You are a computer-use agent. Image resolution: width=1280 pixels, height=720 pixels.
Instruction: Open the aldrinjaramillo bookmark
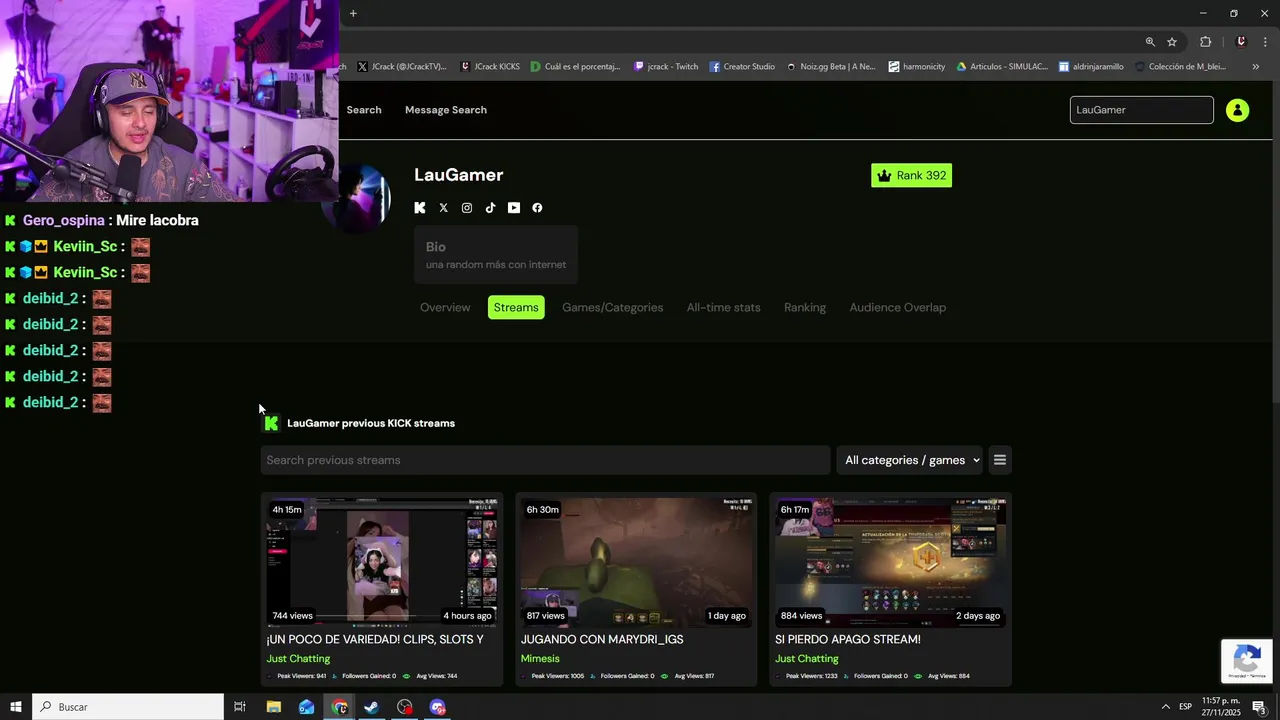click(1091, 67)
